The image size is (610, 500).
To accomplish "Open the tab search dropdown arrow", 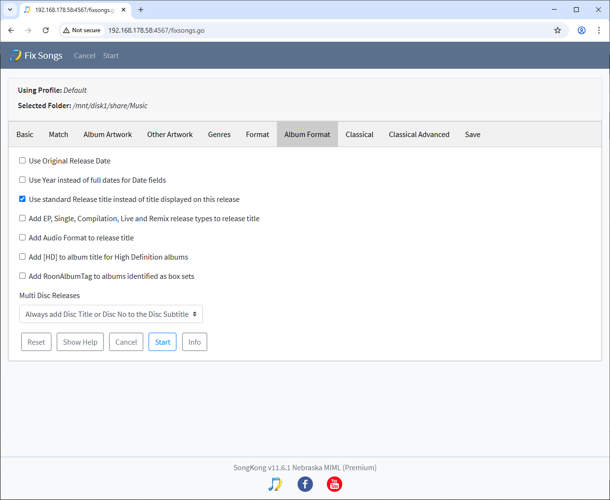I will (10, 10).
